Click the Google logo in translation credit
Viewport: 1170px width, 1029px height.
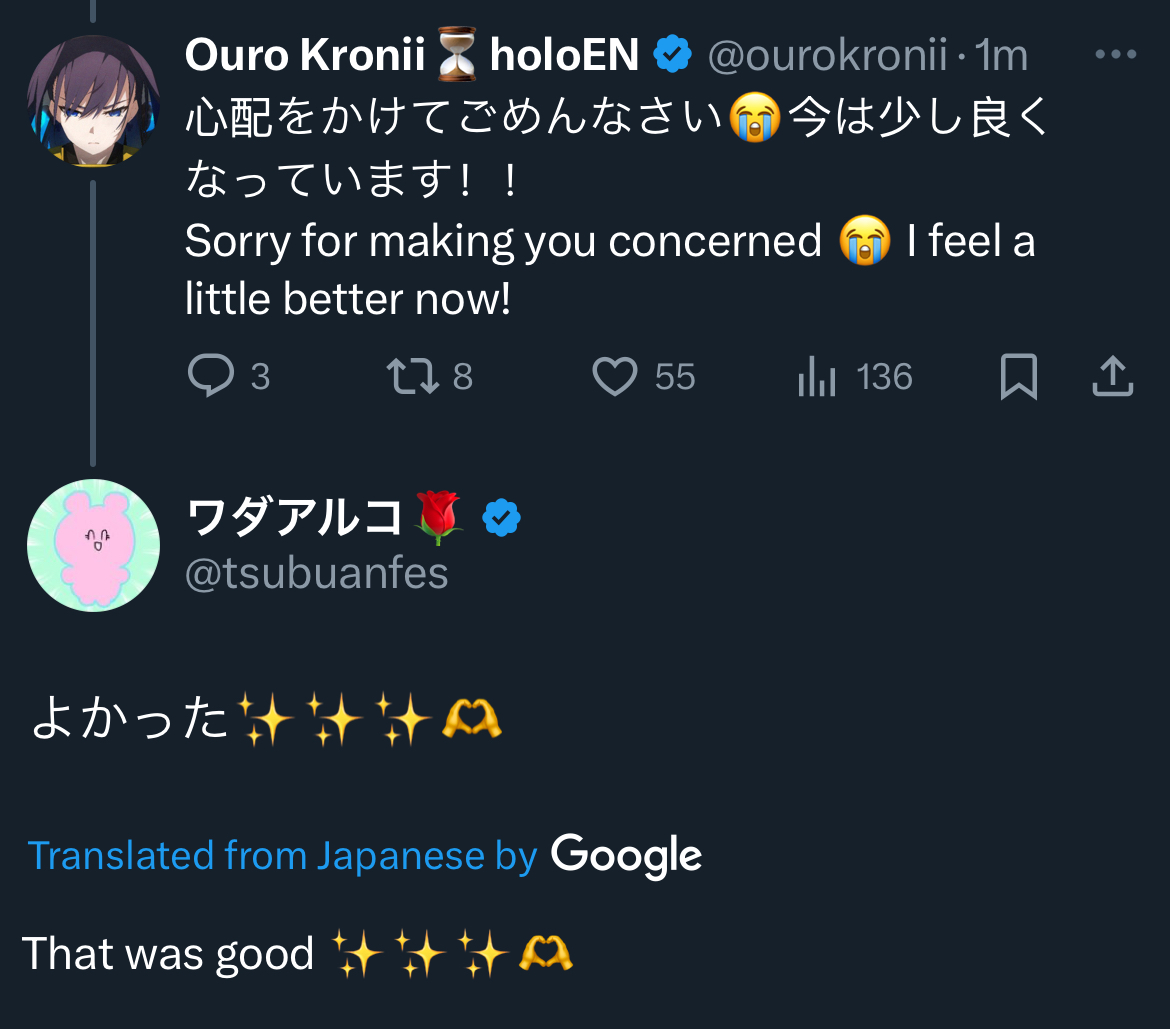pyautogui.click(x=626, y=856)
